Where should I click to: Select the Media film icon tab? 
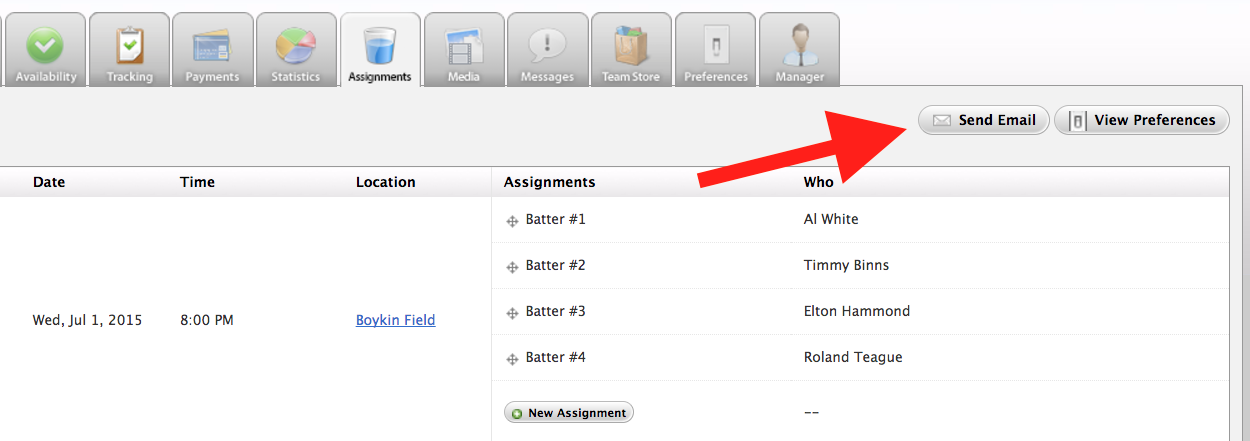pos(463,50)
